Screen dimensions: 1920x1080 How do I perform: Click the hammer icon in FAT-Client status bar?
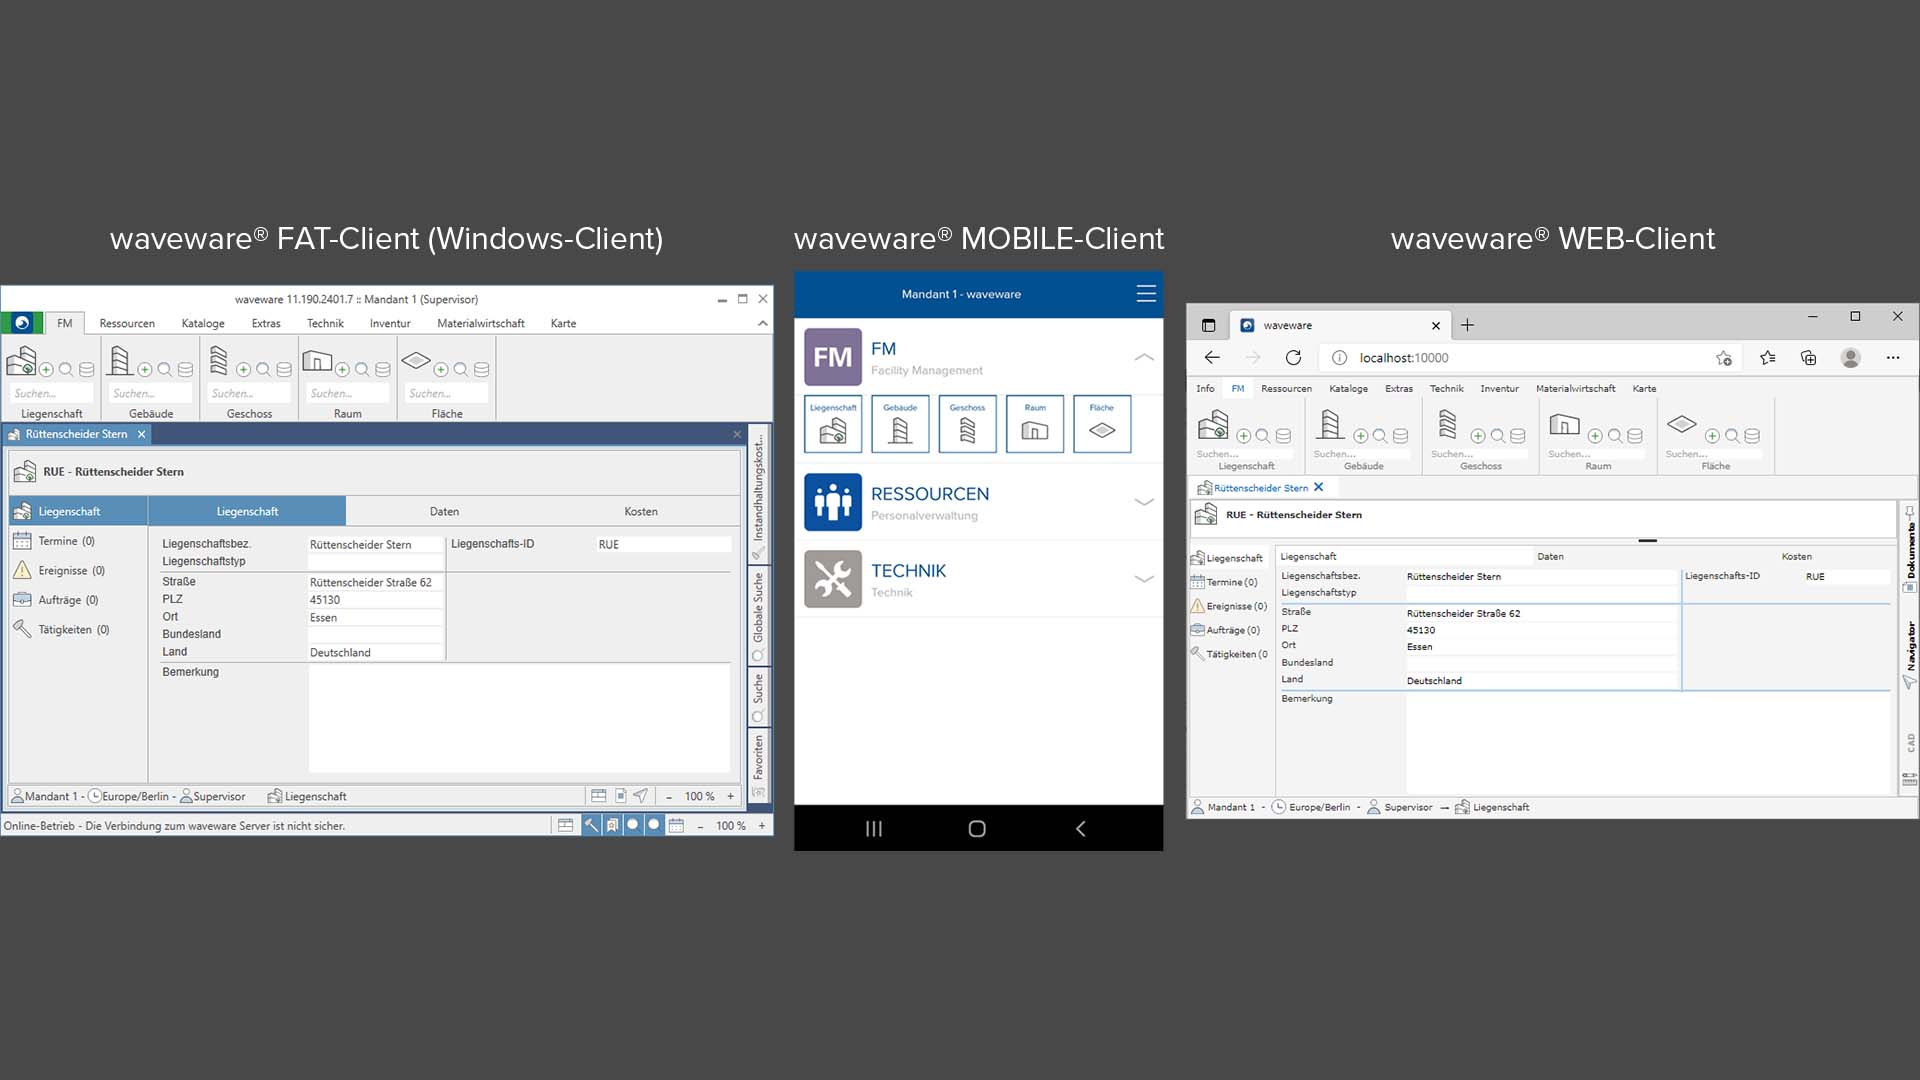pyautogui.click(x=591, y=825)
